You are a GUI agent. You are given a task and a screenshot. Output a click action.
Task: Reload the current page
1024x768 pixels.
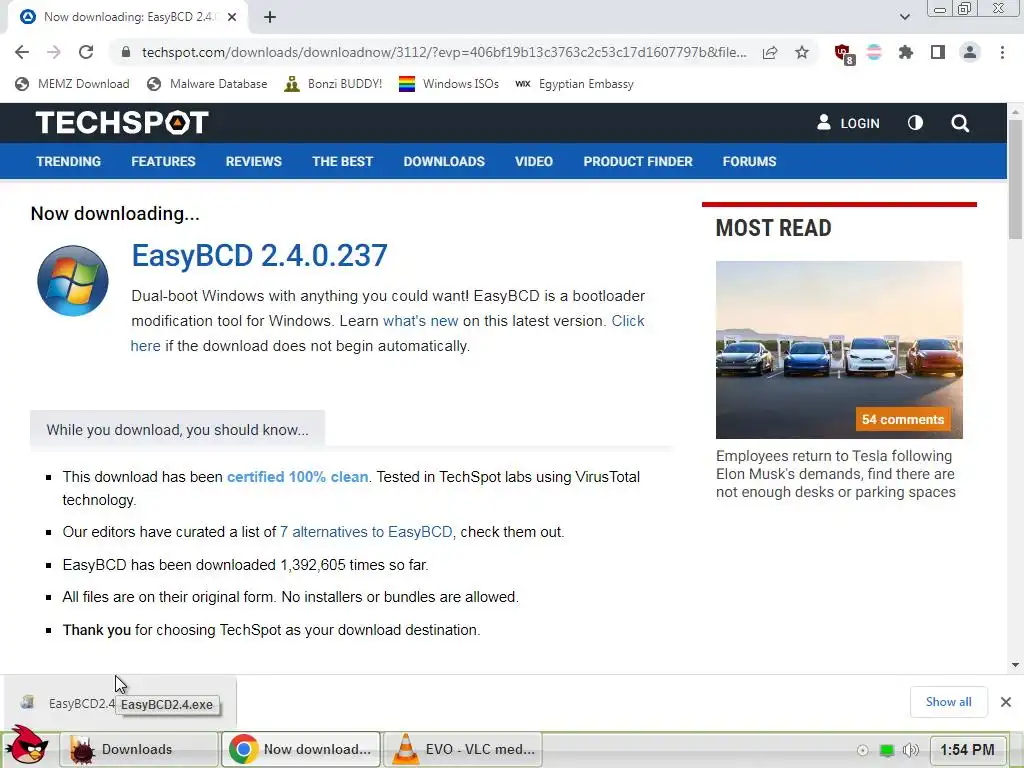point(86,52)
